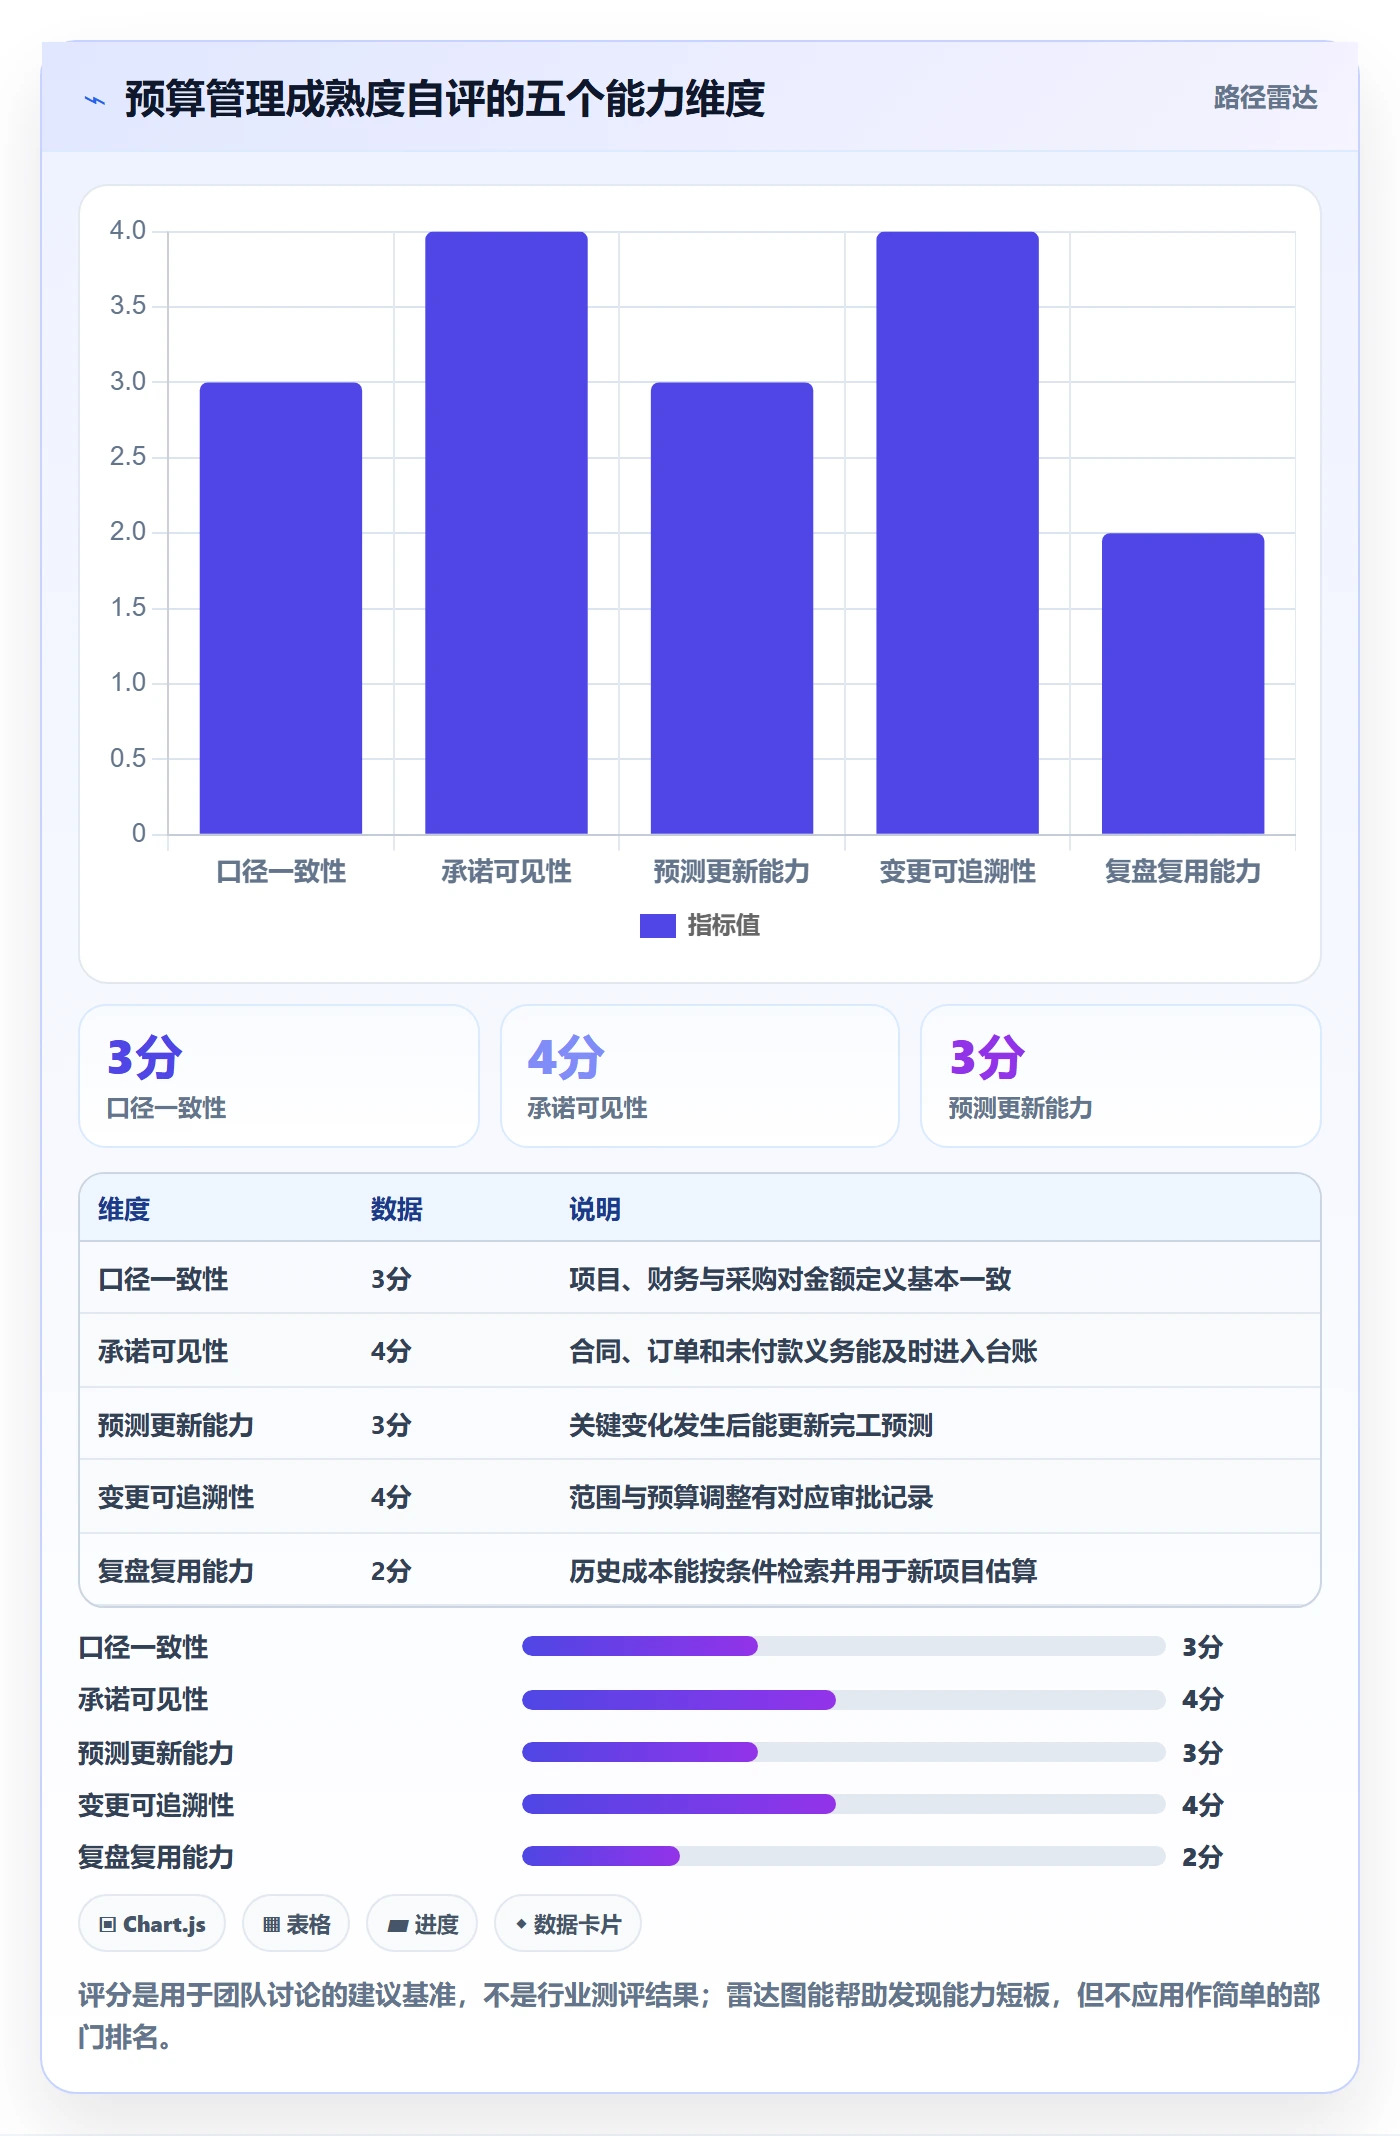Click the title 预算管理成熟度自评的五个能力维度
The height and width of the screenshot is (2136, 1400).
(x=445, y=98)
